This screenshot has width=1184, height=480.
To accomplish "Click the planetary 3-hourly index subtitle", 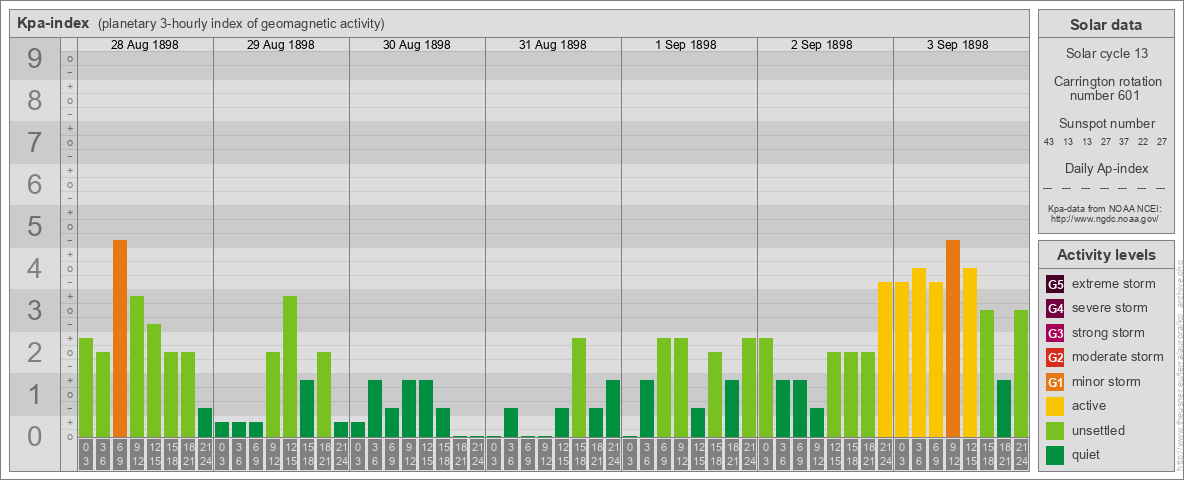I will click(x=241, y=23).
